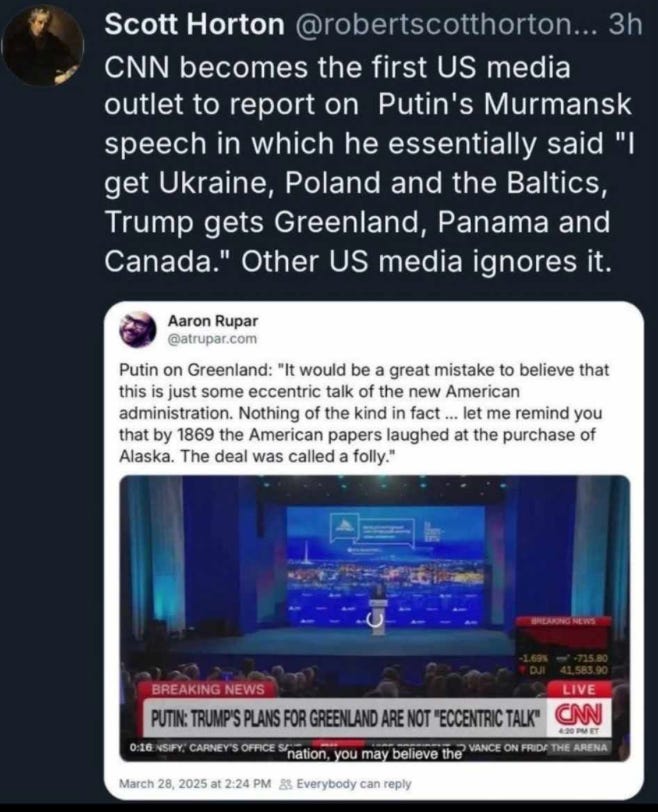
Task: Click the loading spinner on the video
Action: 378,618
